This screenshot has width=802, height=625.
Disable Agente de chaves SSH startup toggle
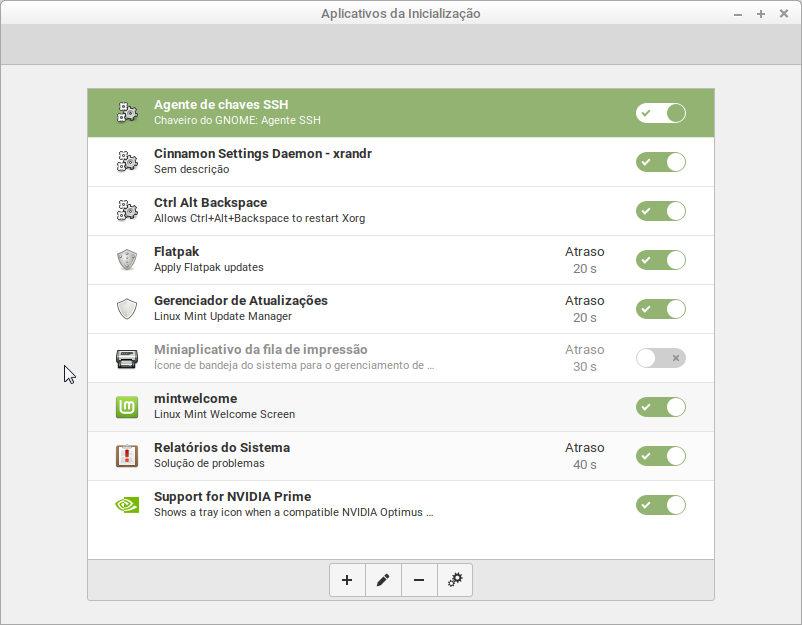[x=661, y=113]
